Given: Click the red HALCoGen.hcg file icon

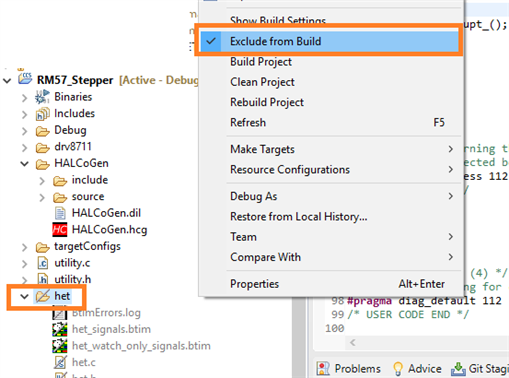Looking at the screenshot, I should 60,229.
